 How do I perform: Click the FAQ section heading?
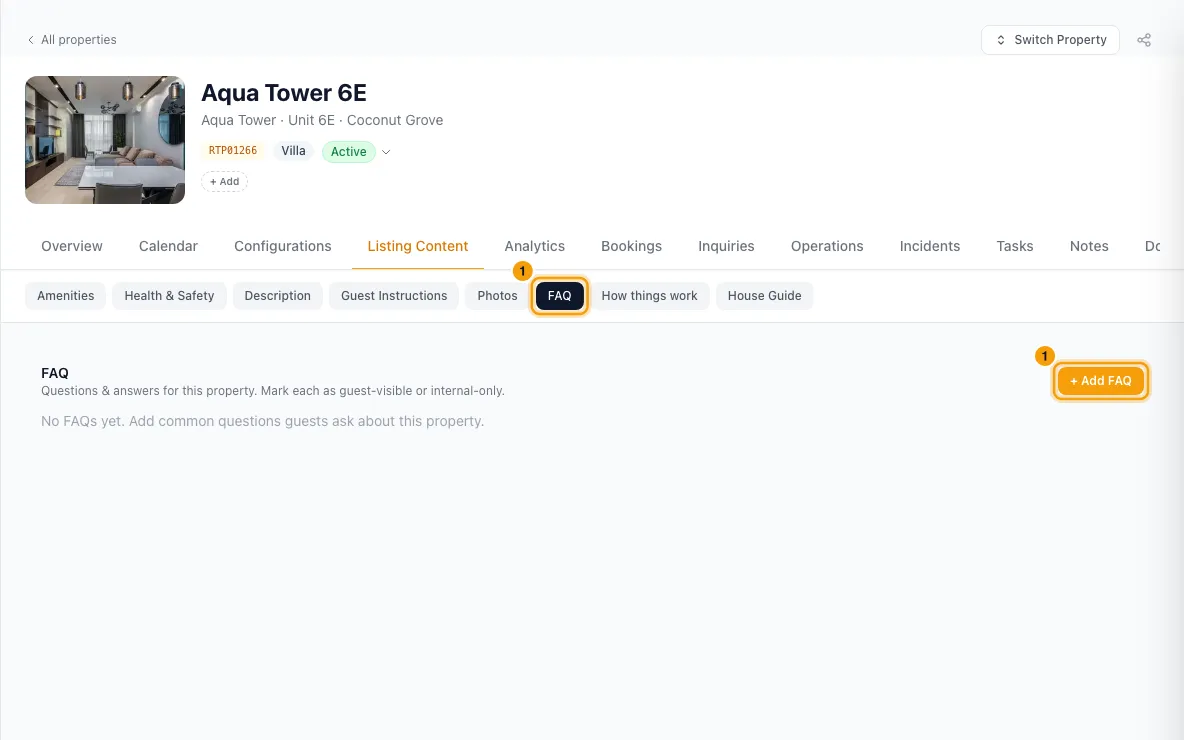[54, 373]
